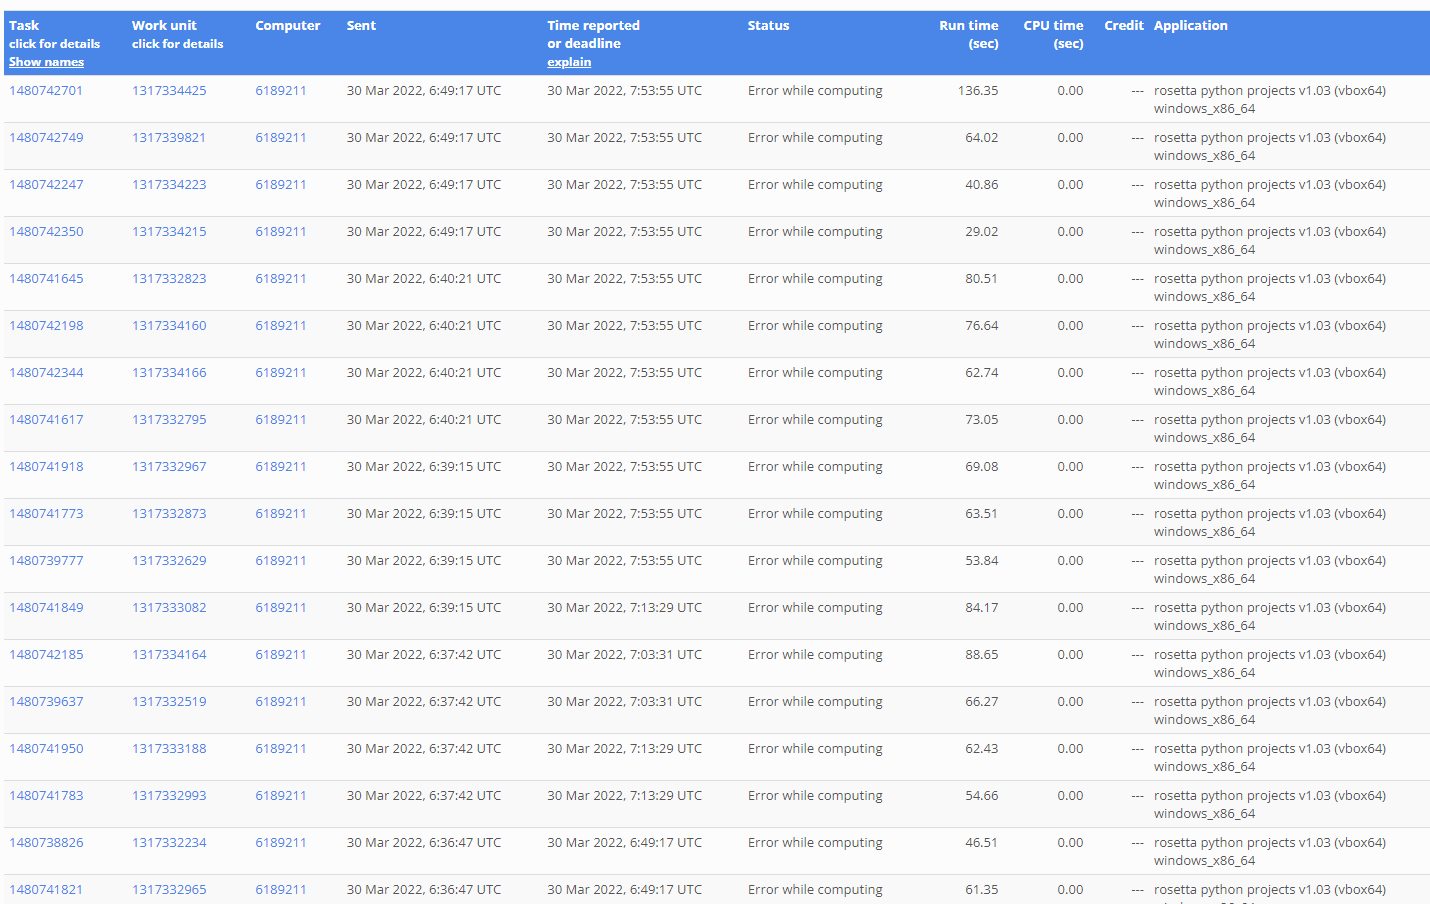Select 'Error while computing' status for task 1480741773
1430x904 pixels.
click(x=815, y=513)
